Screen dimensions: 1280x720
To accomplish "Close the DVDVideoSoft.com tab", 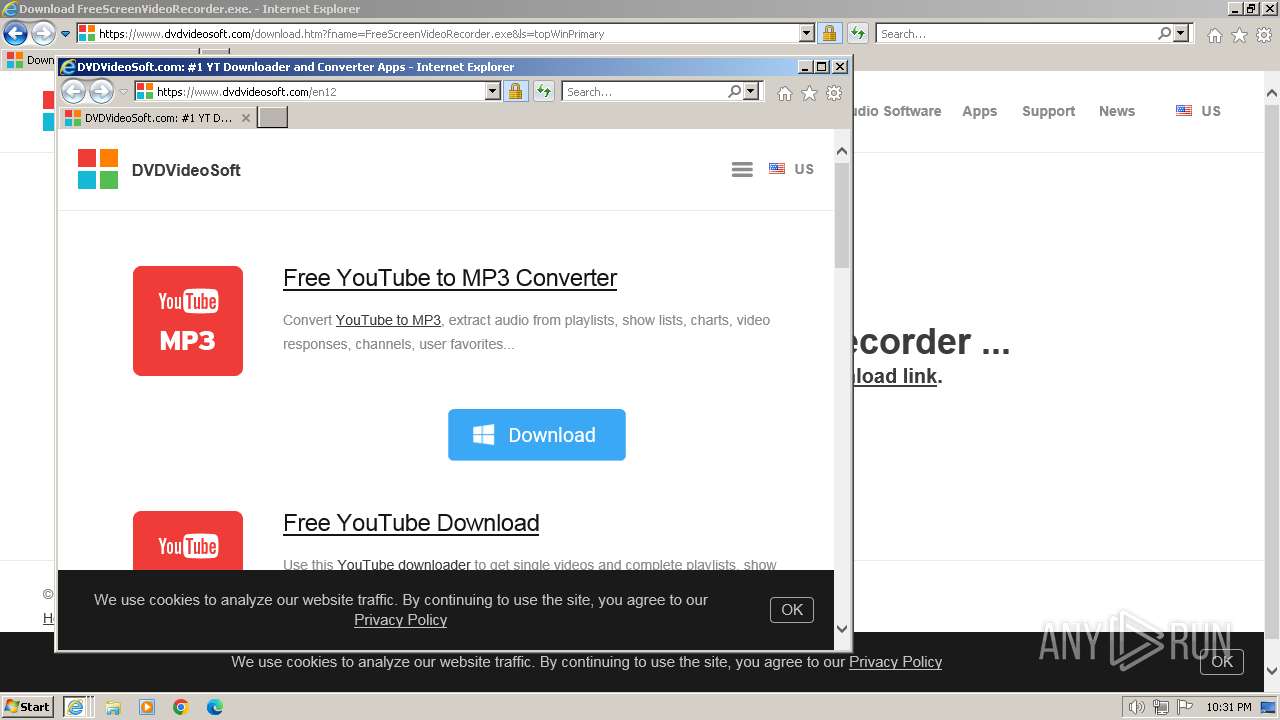I will click(246, 118).
